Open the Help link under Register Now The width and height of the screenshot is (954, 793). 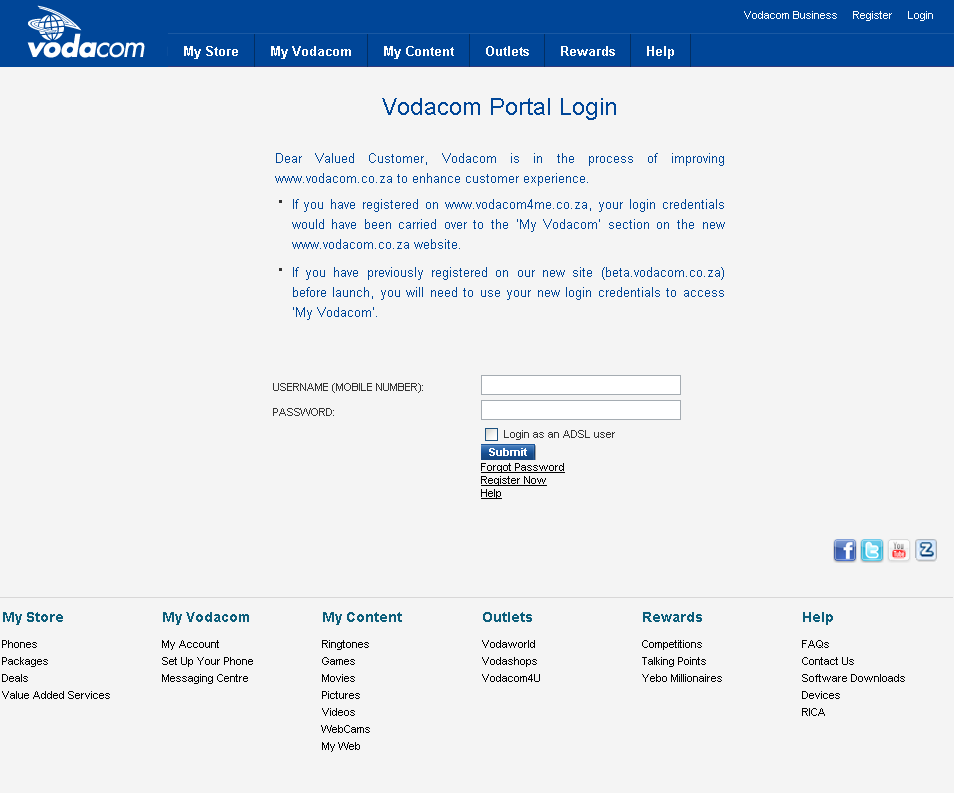pos(491,493)
